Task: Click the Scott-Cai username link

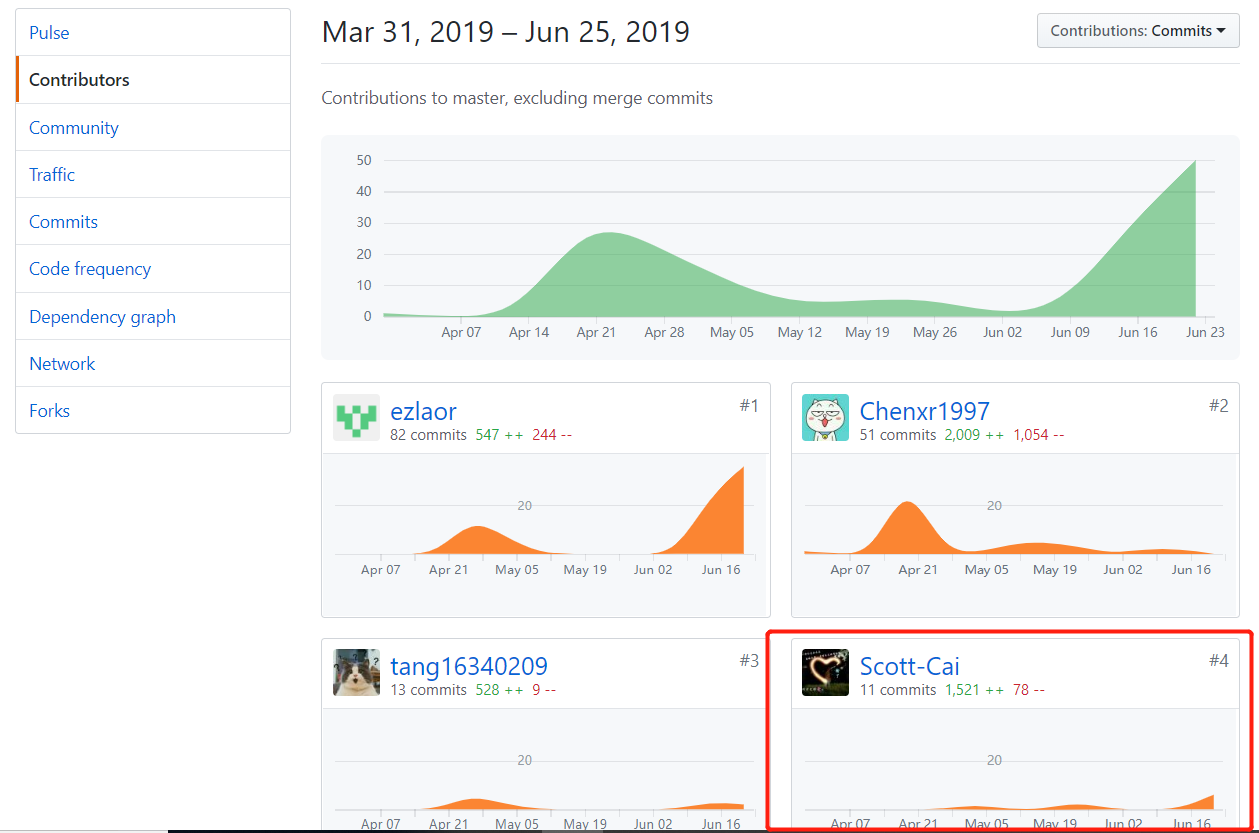Action: (909, 666)
